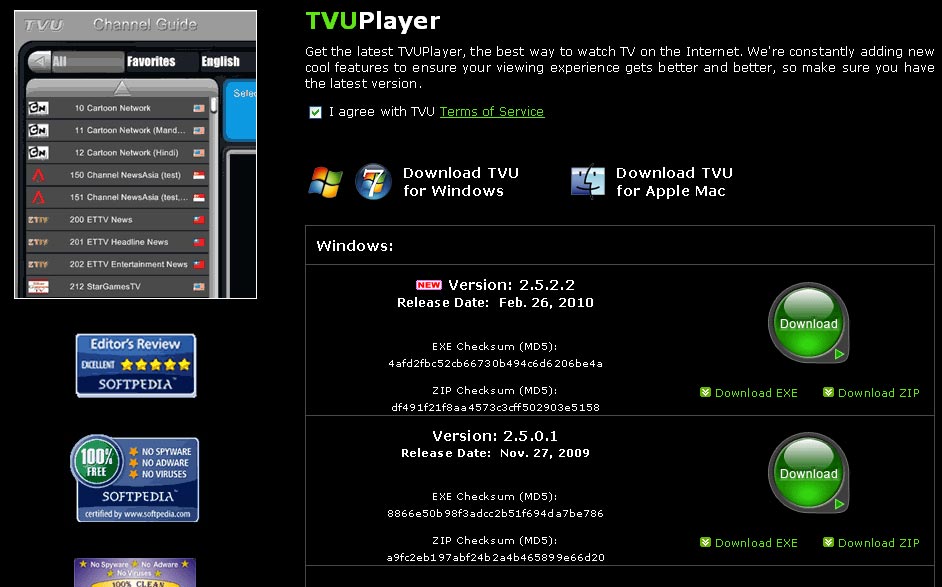
Task: Click the channel list scrollbar handle
Action: [x=213, y=106]
